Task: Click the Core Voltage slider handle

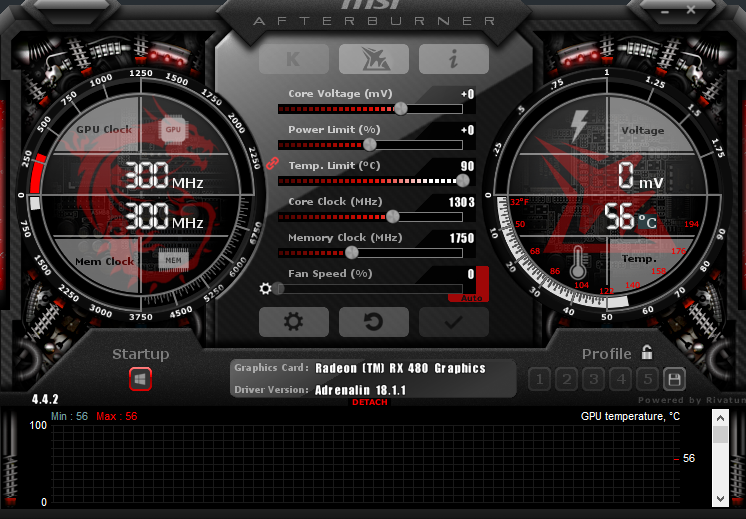Action: tap(401, 109)
